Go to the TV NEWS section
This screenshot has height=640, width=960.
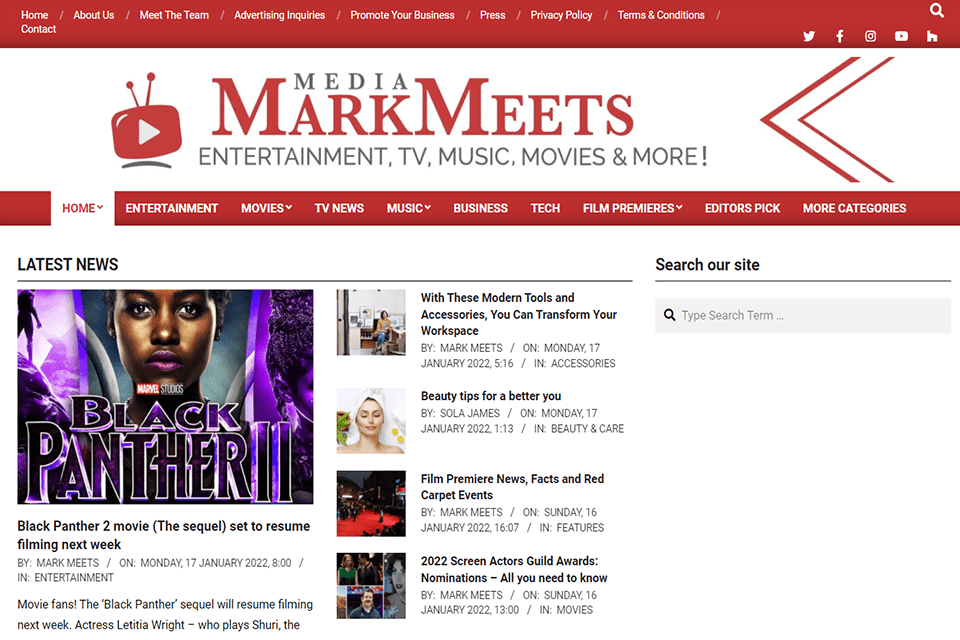point(339,208)
